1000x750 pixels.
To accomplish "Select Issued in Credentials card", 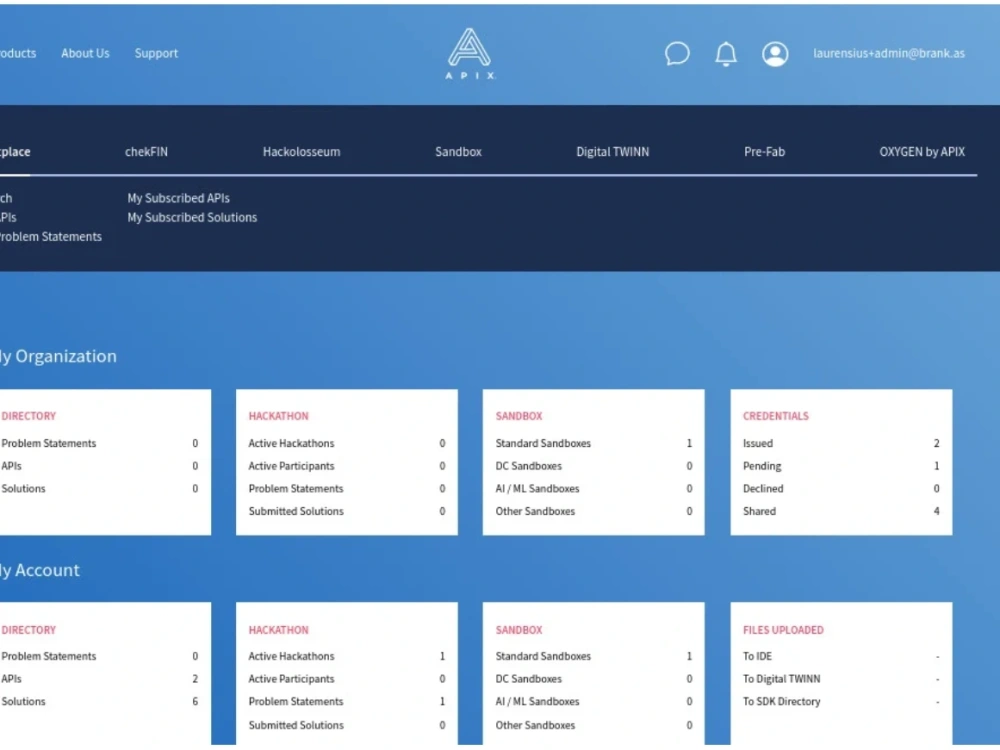I will tap(841, 443).
